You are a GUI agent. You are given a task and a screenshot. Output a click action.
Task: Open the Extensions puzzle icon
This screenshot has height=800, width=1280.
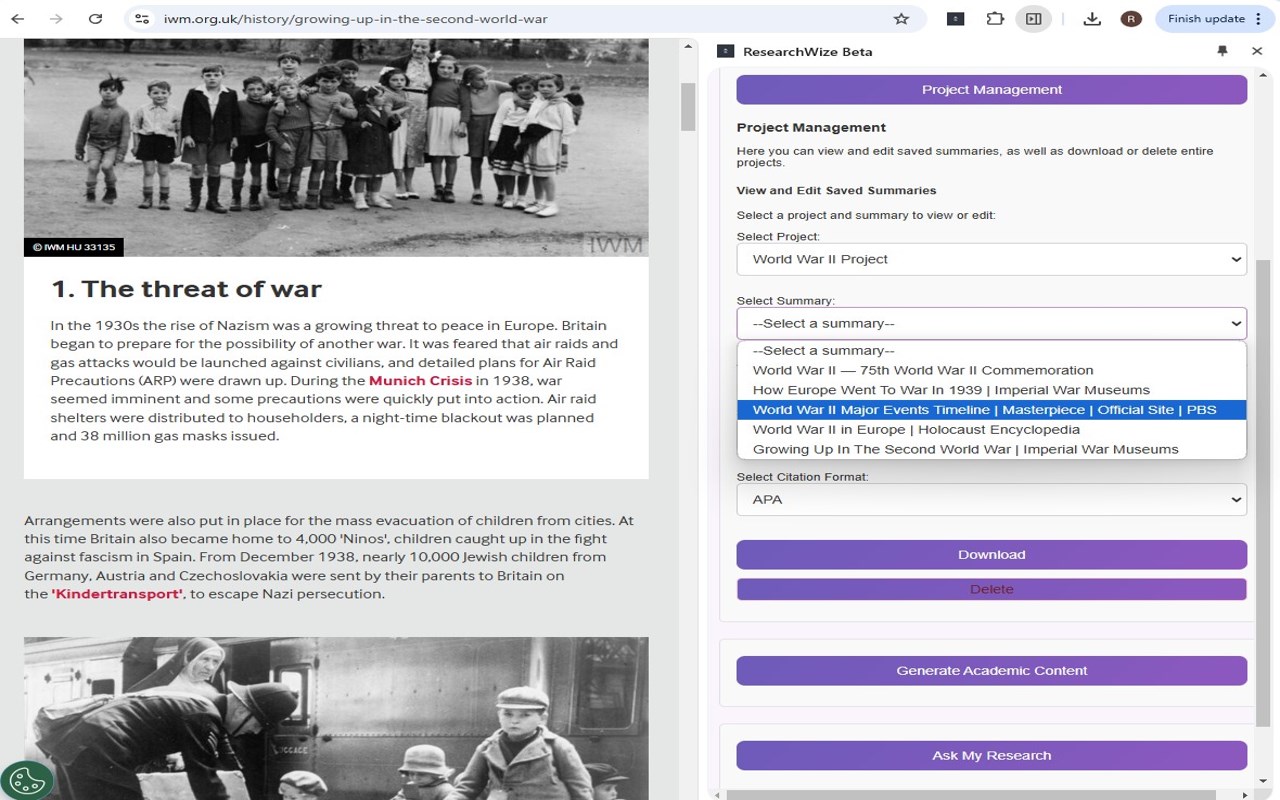pyautogui.click(x=994, y=19)
